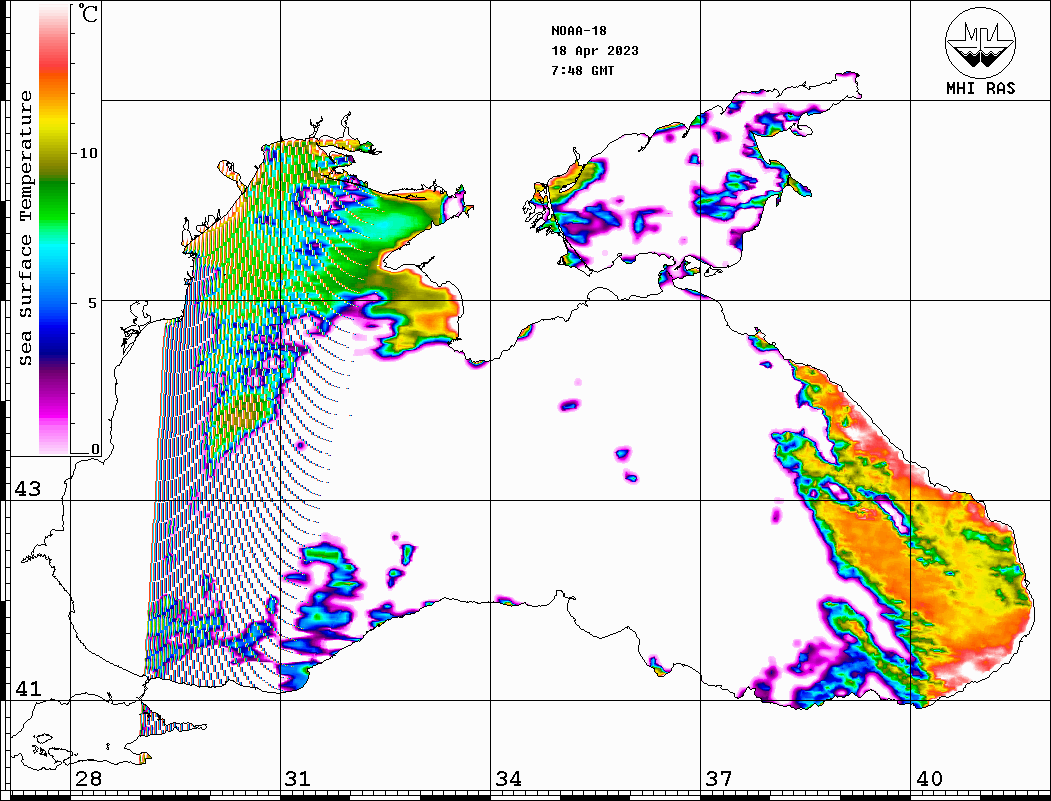Click the '7:48 GMT' time text
1051x801 pixels.
tap(582, 70)
